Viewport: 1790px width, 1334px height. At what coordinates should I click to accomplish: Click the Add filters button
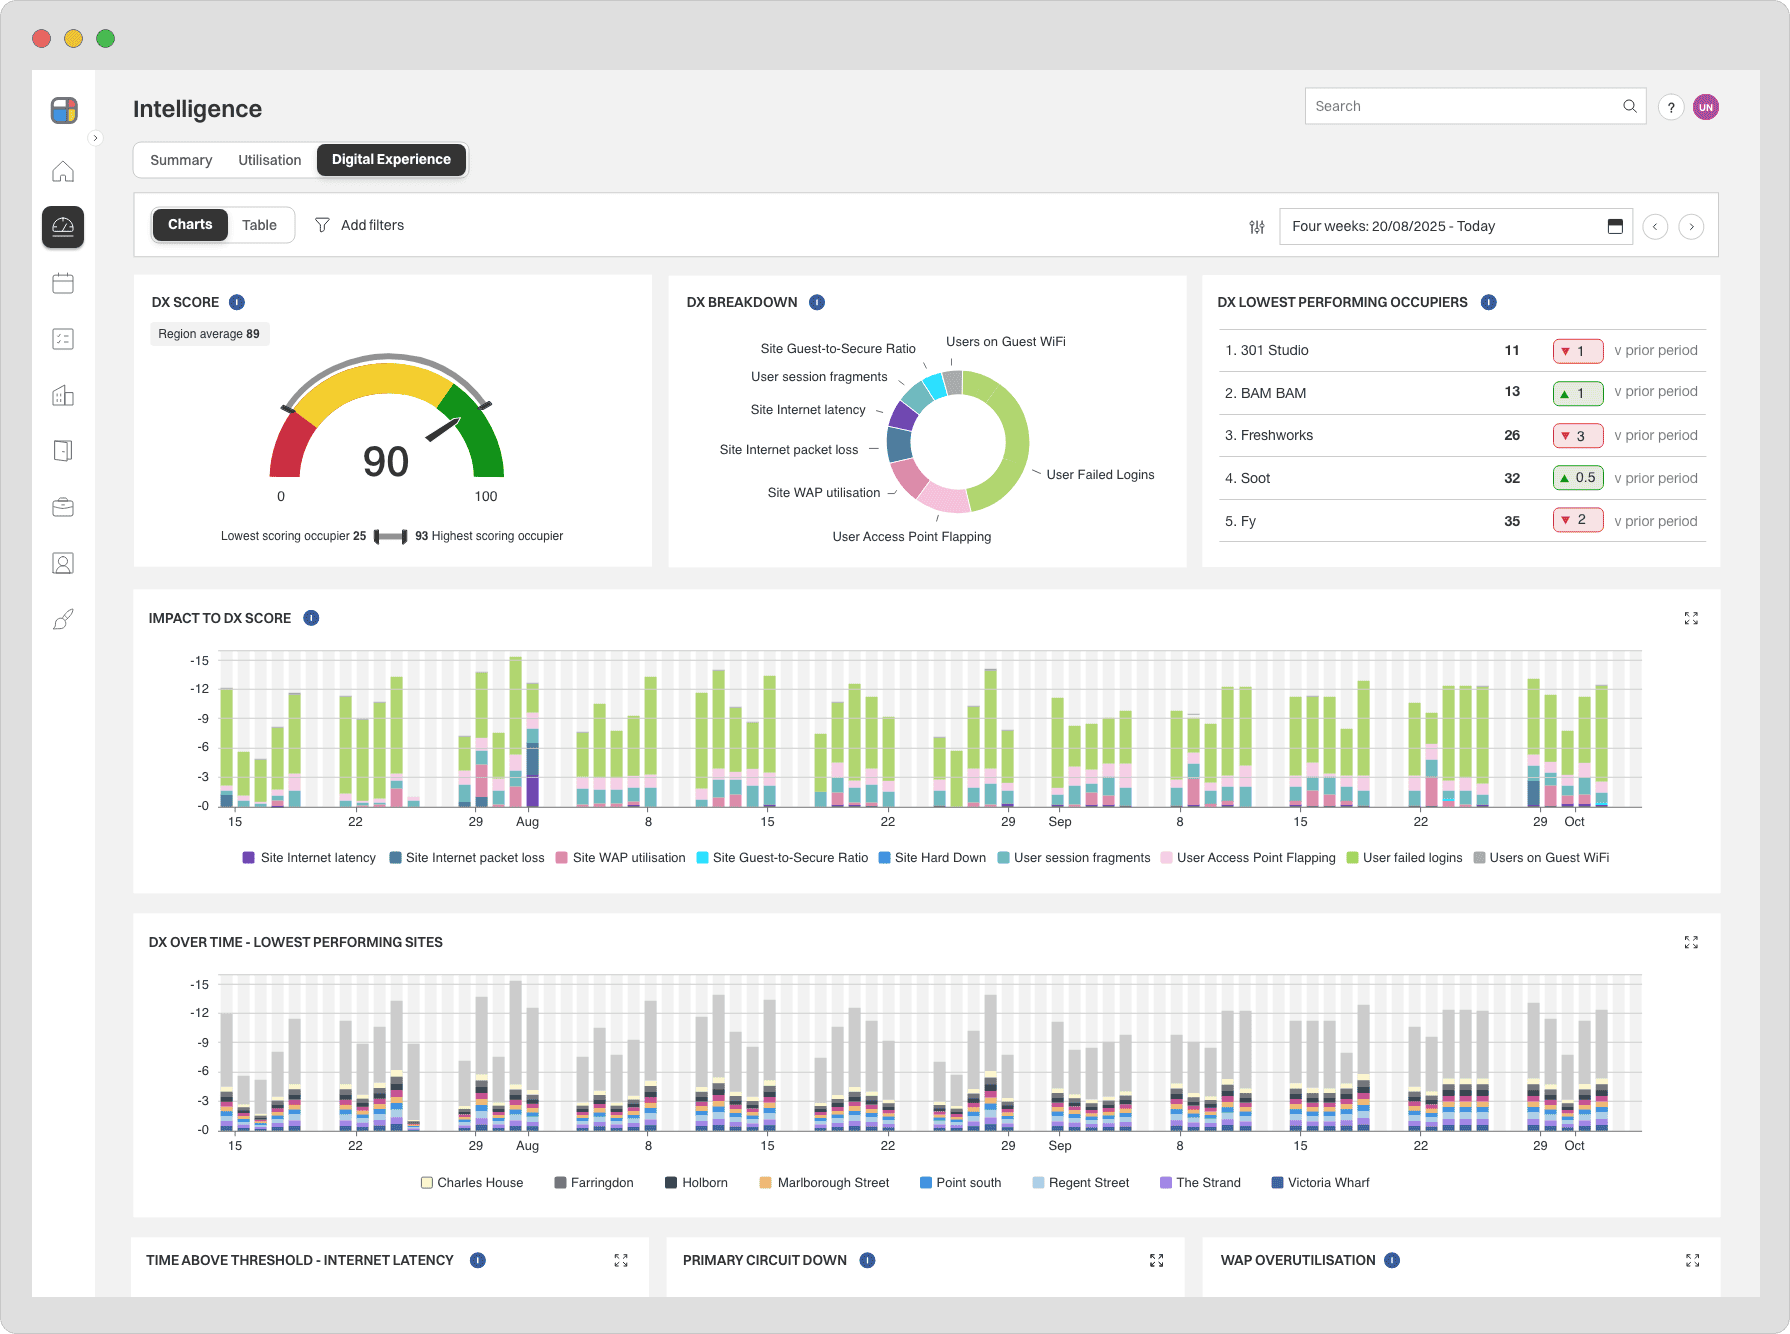pyautogui.click(x=360, y=225)
